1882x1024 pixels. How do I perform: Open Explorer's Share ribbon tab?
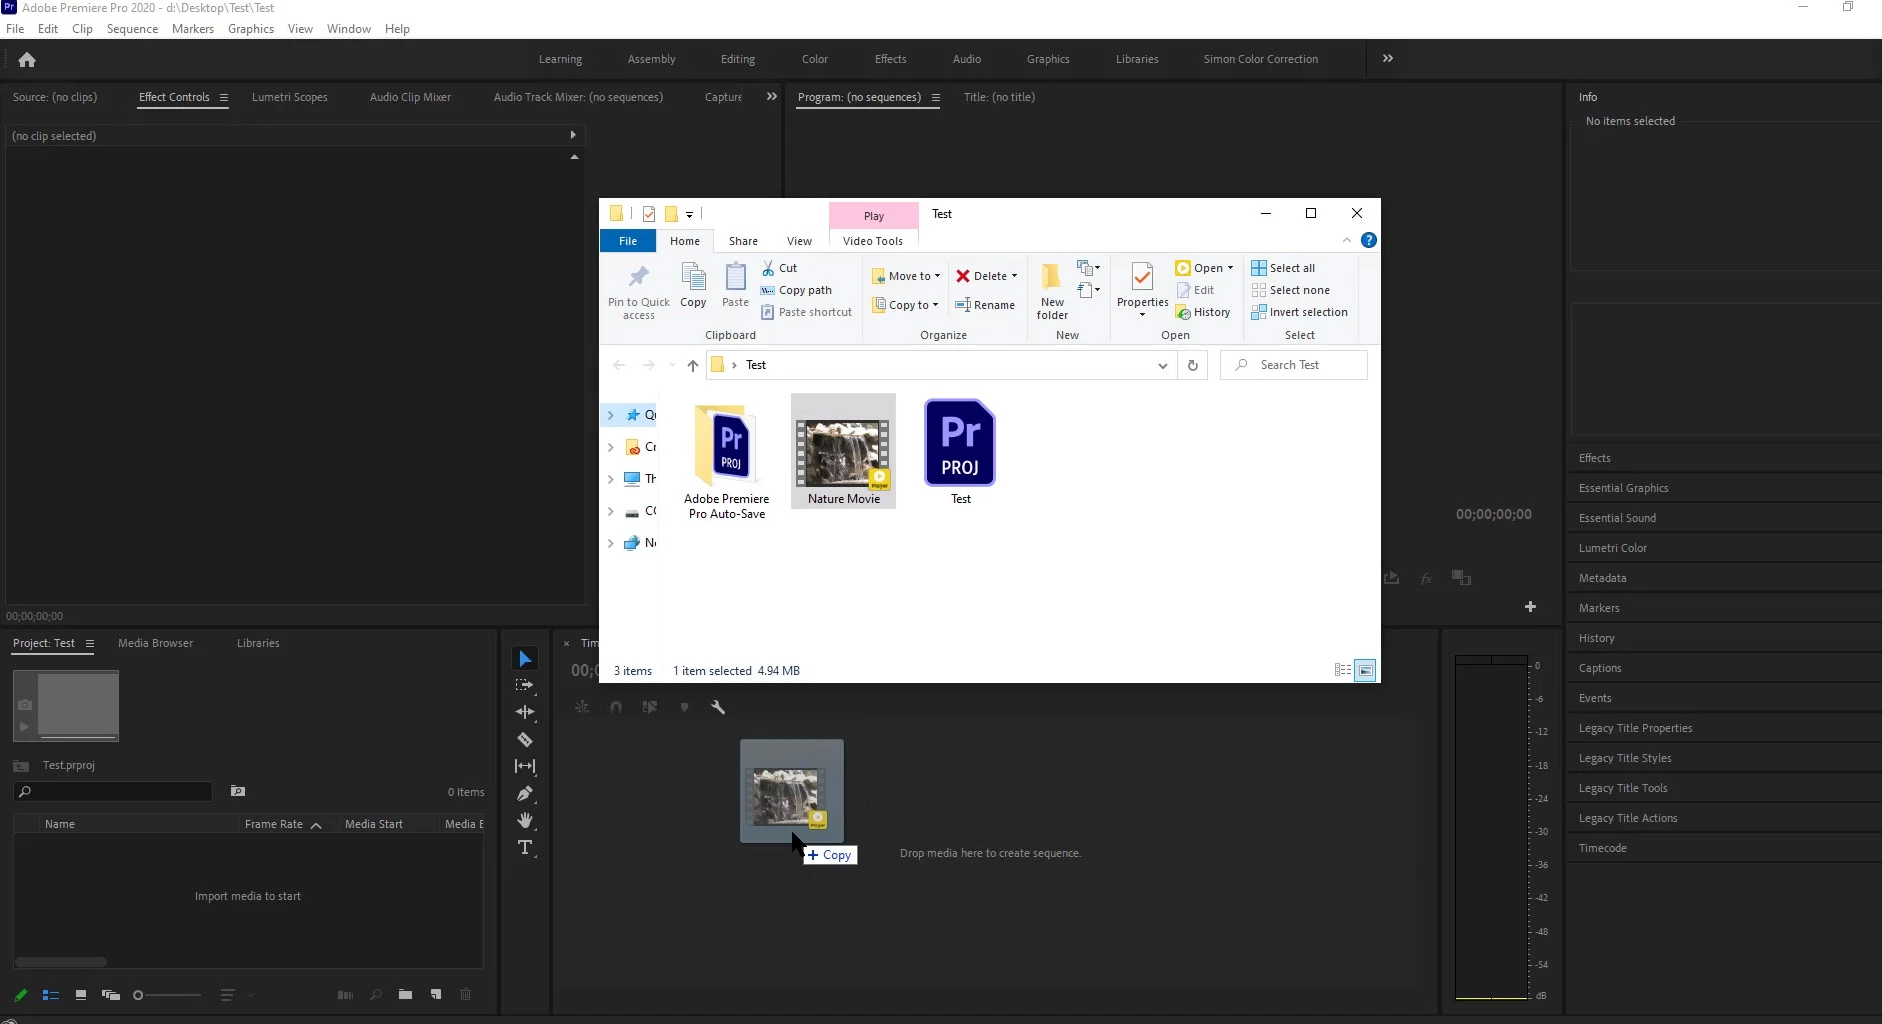743,241
